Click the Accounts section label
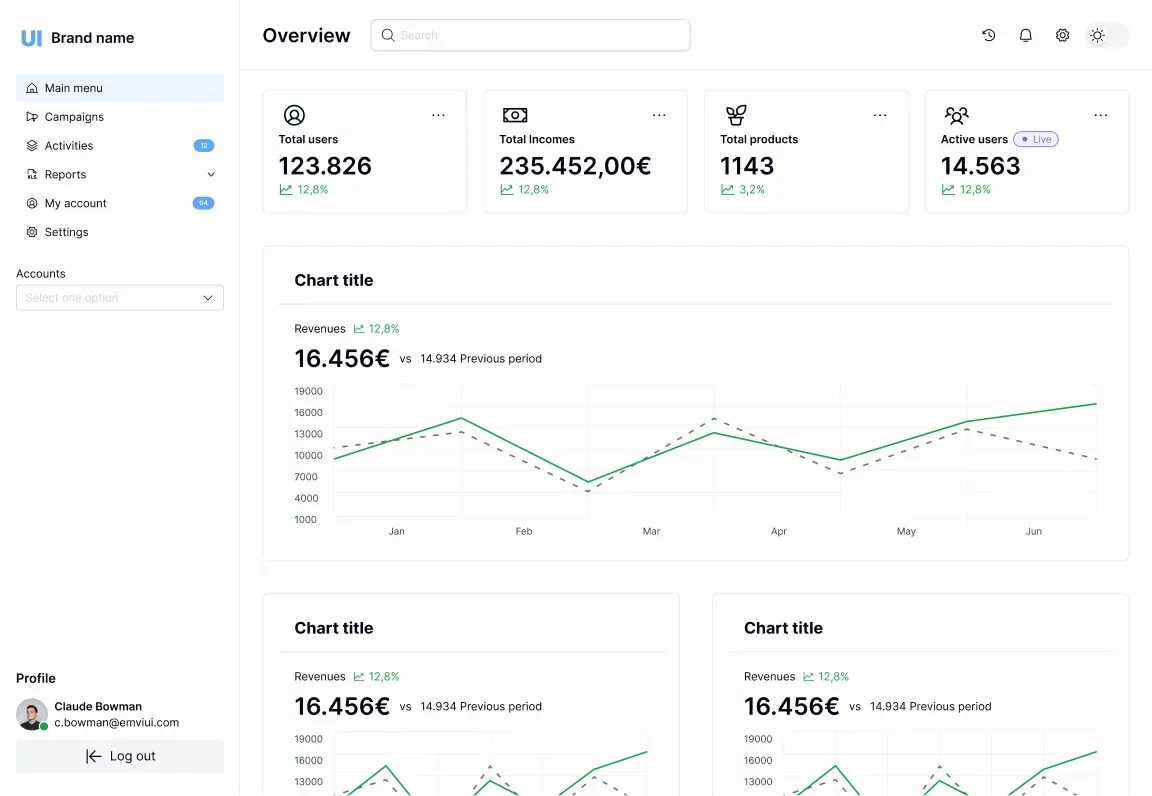The width and height of the screenshot is (1152, 796). point(40,273)
